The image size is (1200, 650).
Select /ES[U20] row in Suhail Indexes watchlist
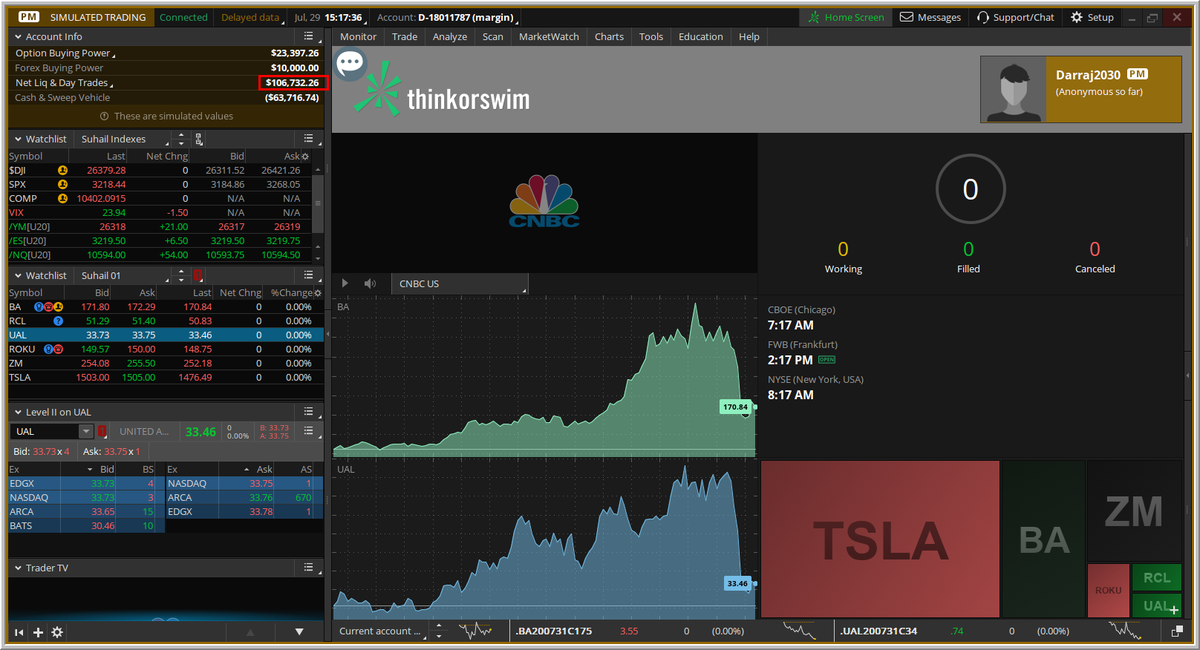[160, 241]
